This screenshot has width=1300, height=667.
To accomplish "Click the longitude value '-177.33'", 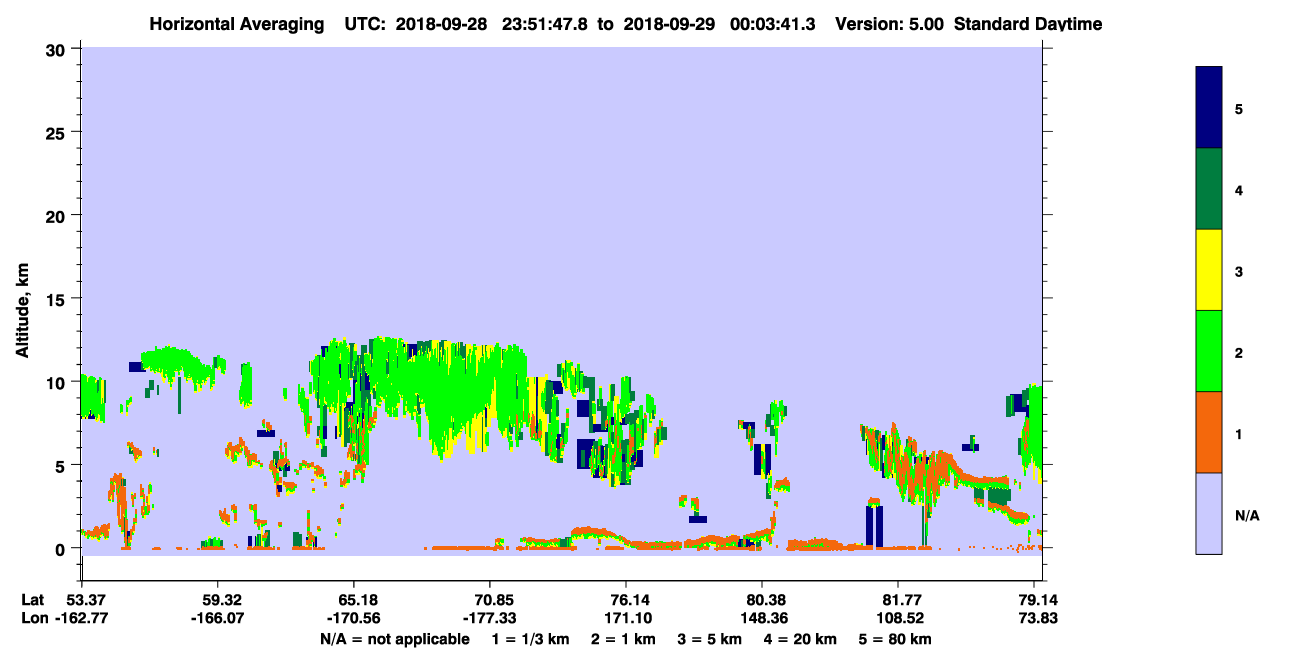I will [490, 618].
